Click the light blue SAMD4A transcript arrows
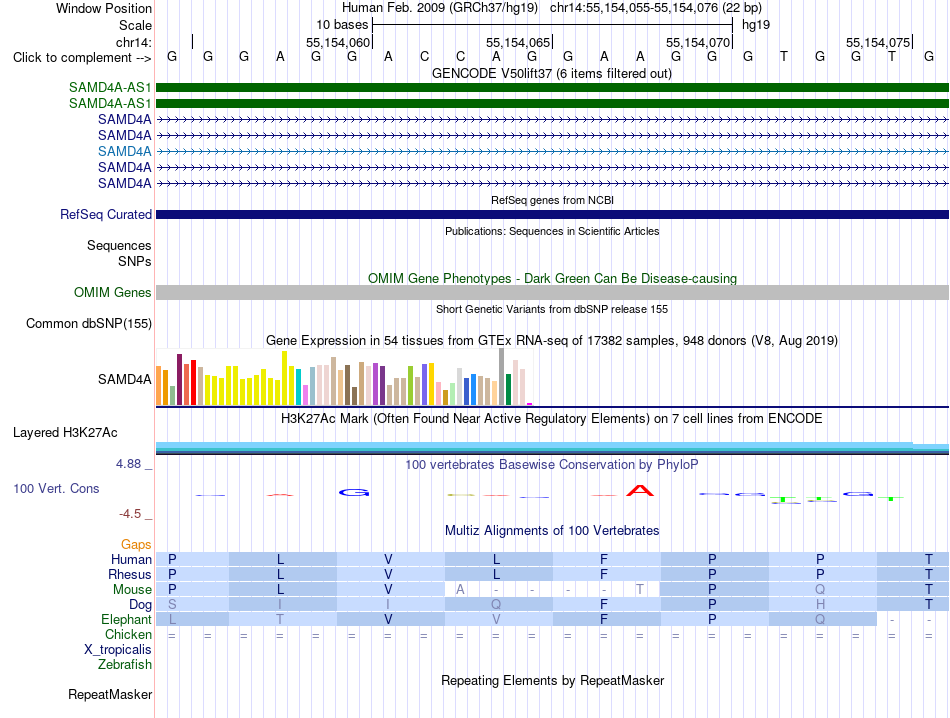The image size is (950, 718). (x=552, y=151)
